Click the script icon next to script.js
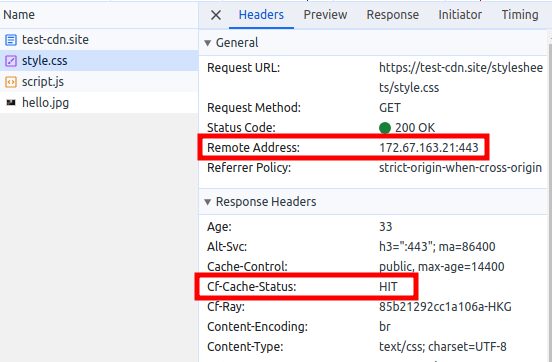This screenshot has width=552, height=362. click(x=11, y=82)
